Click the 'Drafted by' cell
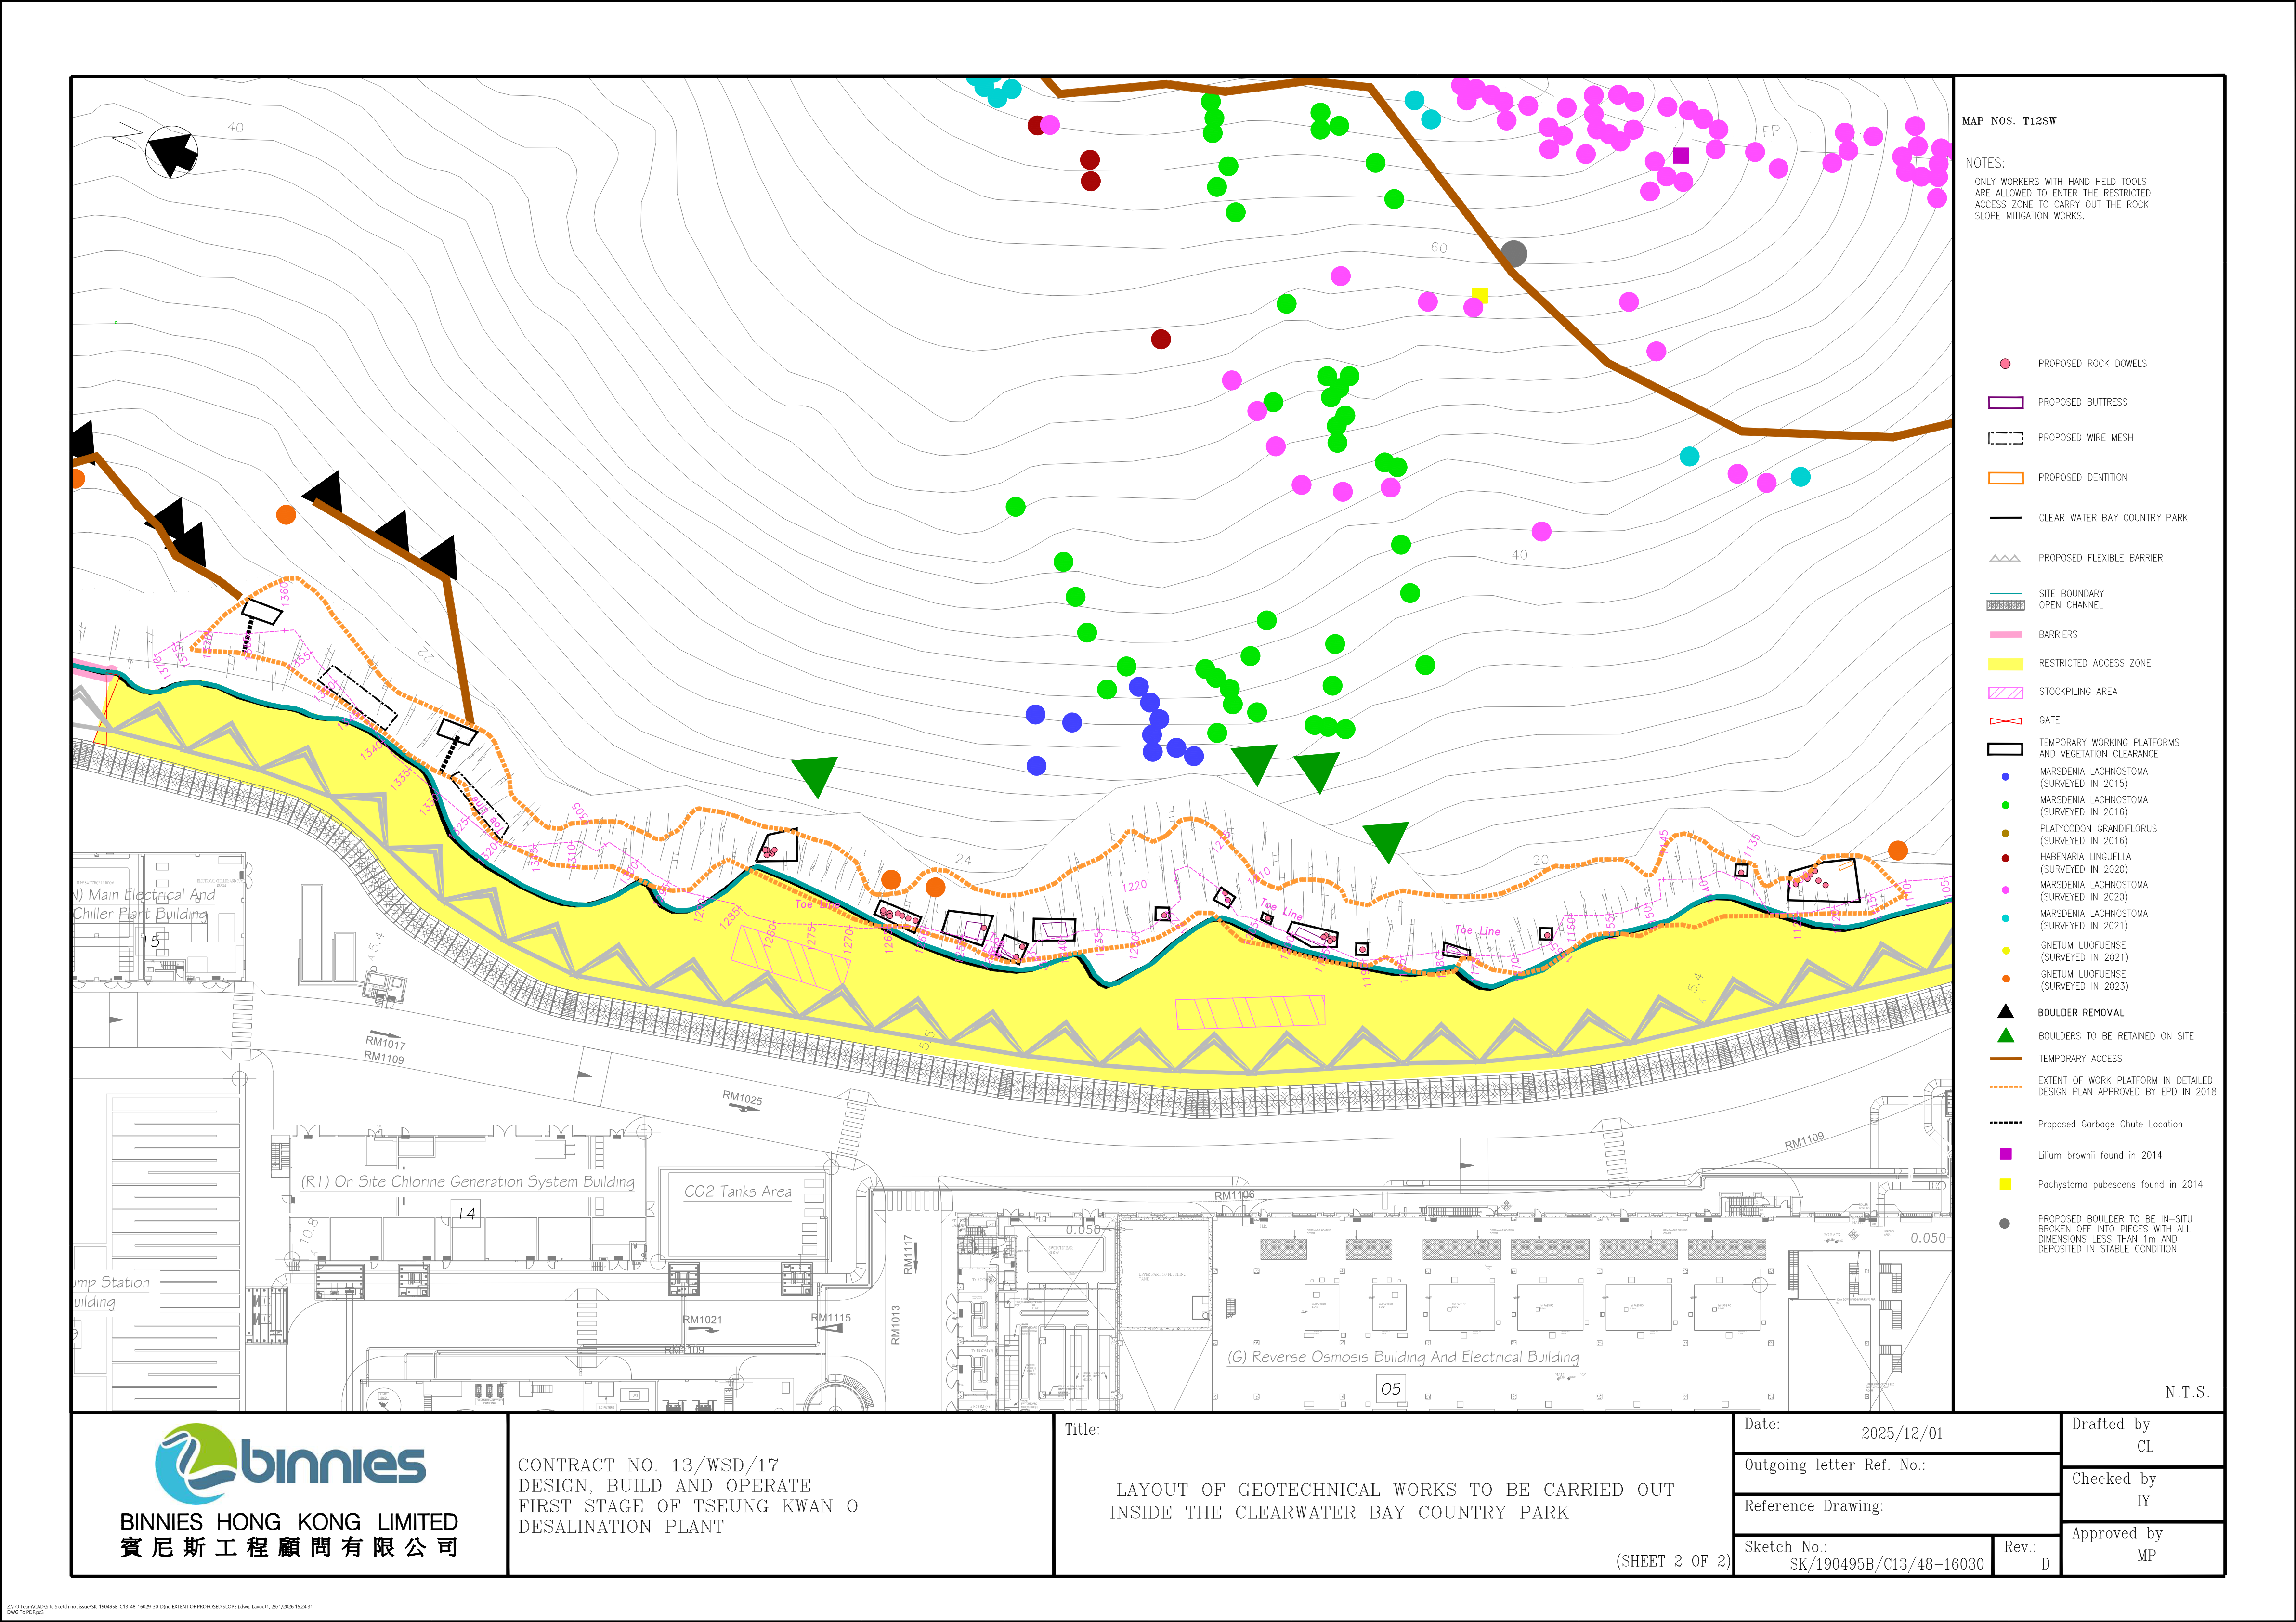 [2142, 1439]
